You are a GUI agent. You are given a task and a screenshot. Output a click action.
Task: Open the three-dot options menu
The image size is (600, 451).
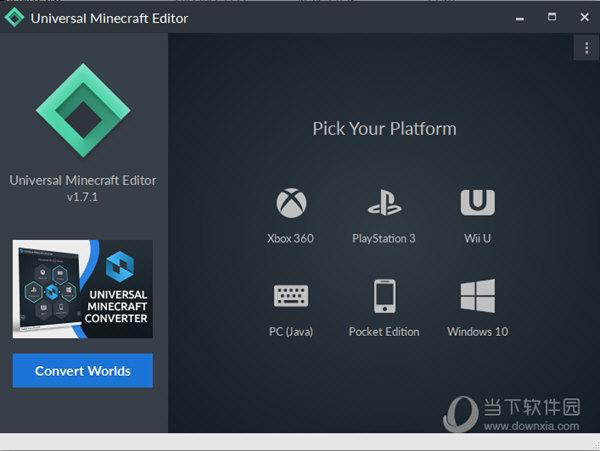[x=586, y=48]
